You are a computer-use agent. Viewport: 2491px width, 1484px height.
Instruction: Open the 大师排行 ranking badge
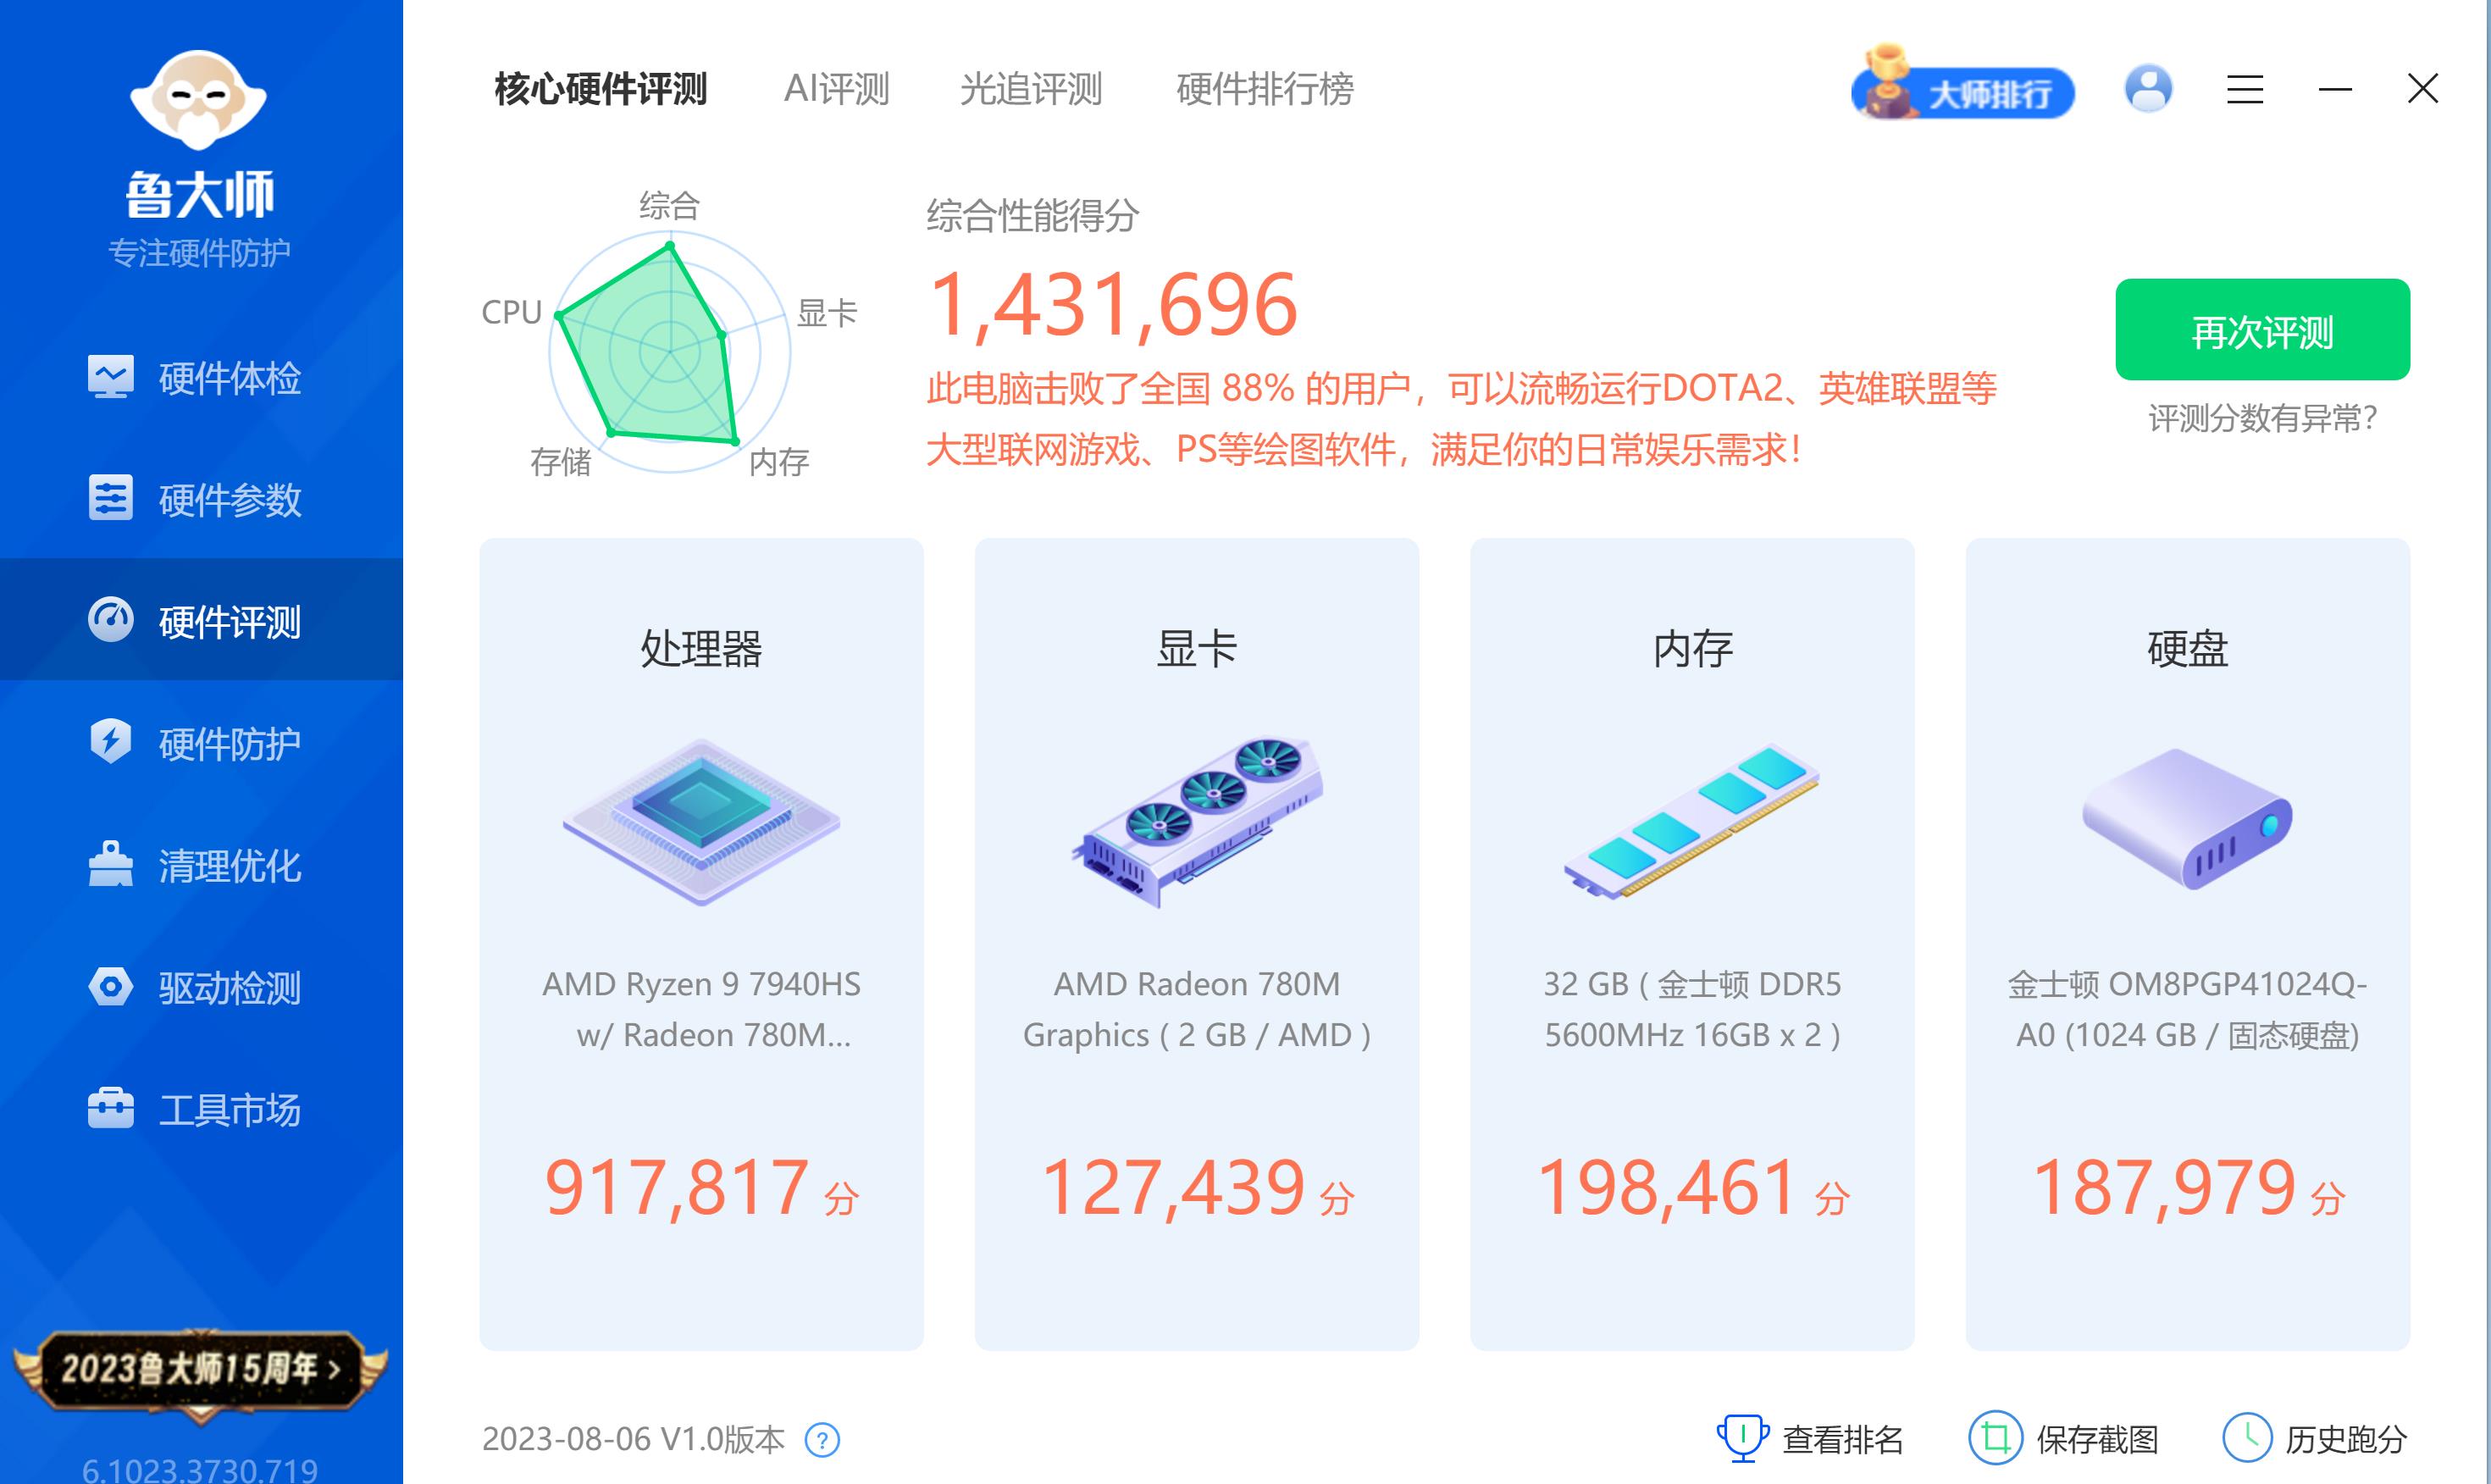click(1963, 90)
